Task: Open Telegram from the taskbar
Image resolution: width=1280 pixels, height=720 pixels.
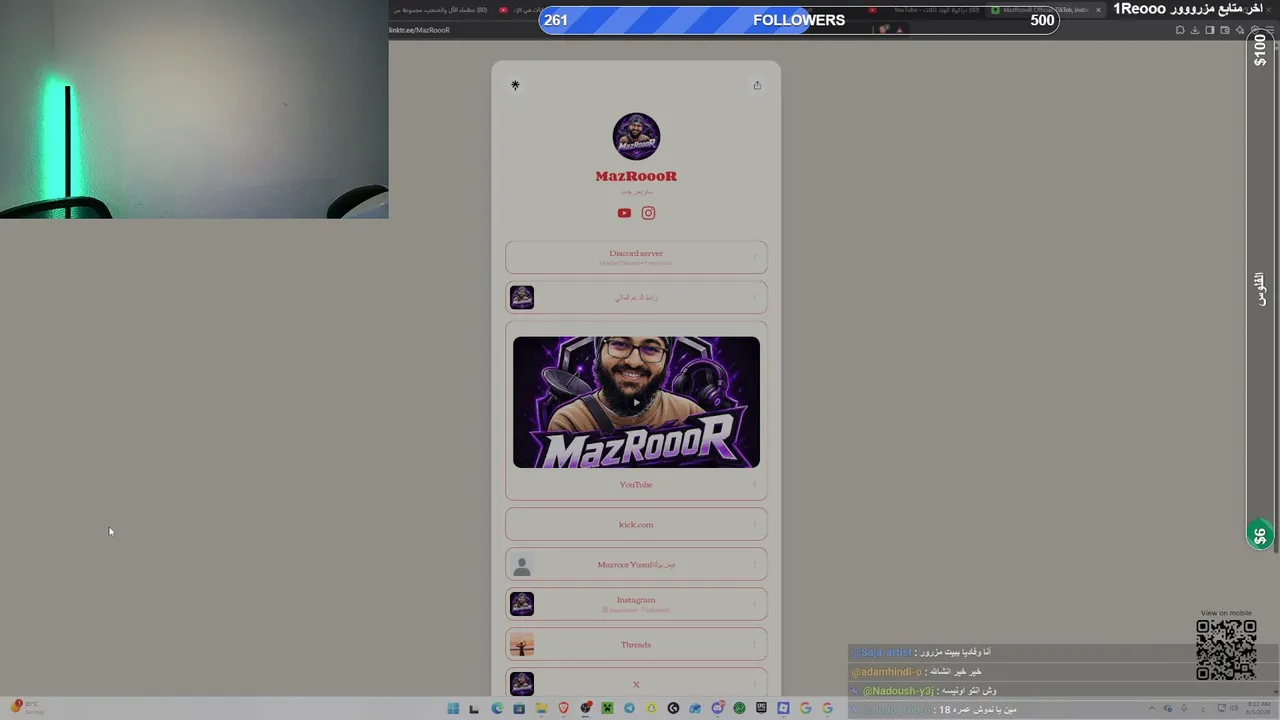Action: click(x=629, y=708)
